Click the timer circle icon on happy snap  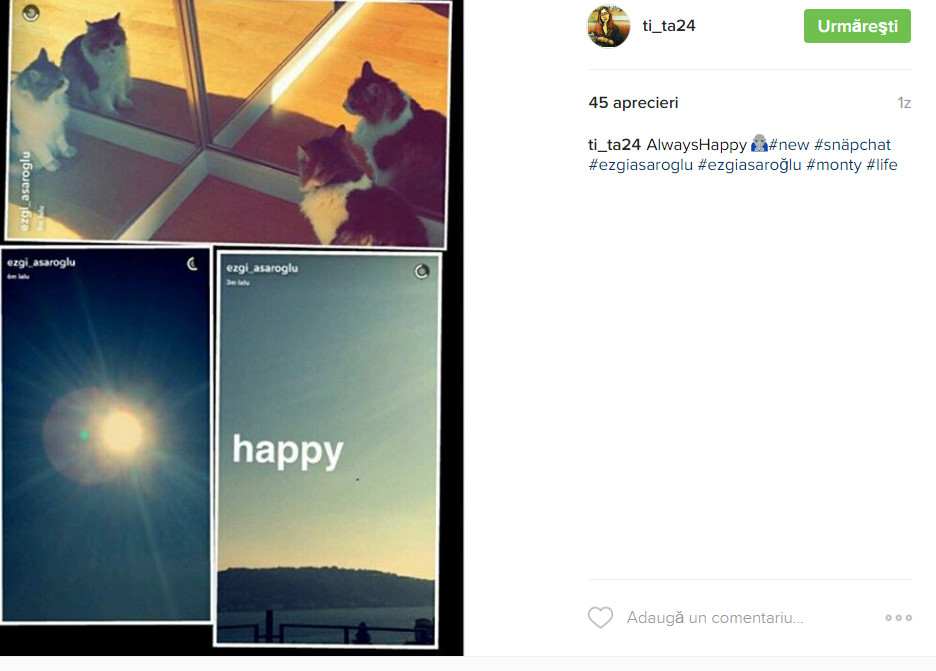(x=422, y=272)
